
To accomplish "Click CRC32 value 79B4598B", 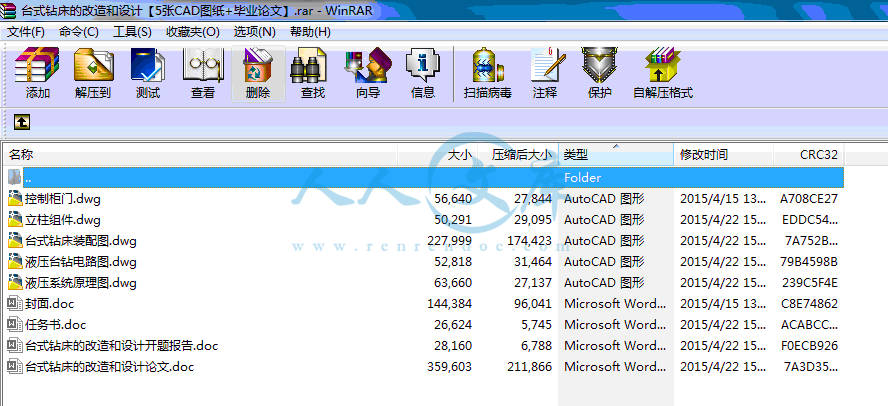I will (x=809, y=262).
